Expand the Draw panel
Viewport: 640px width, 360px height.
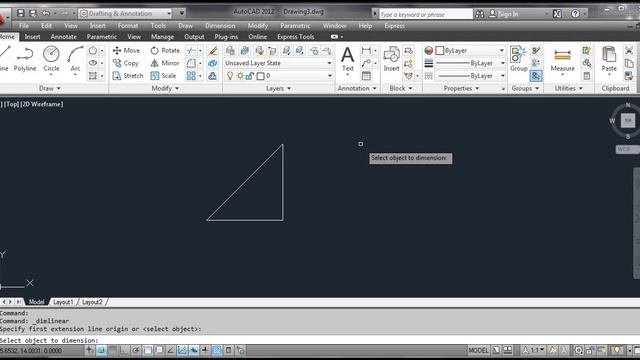pos(50,88)
